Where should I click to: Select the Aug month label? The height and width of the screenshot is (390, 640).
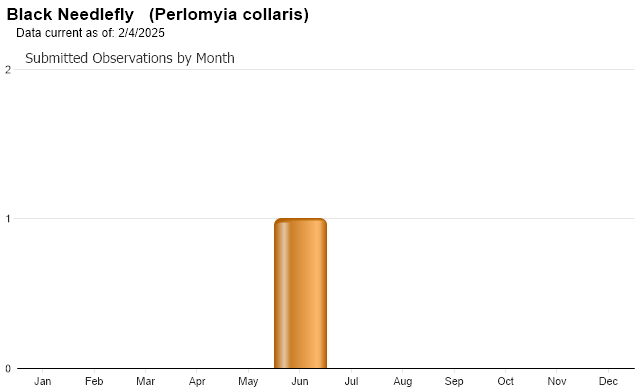coord(402,381)
